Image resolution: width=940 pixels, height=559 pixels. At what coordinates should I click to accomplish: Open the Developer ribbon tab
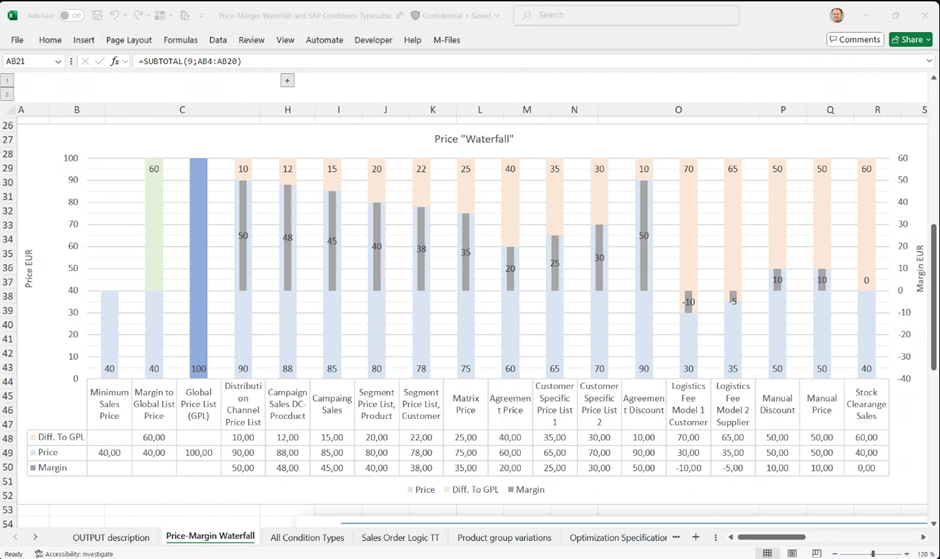(x=373, y=40)
